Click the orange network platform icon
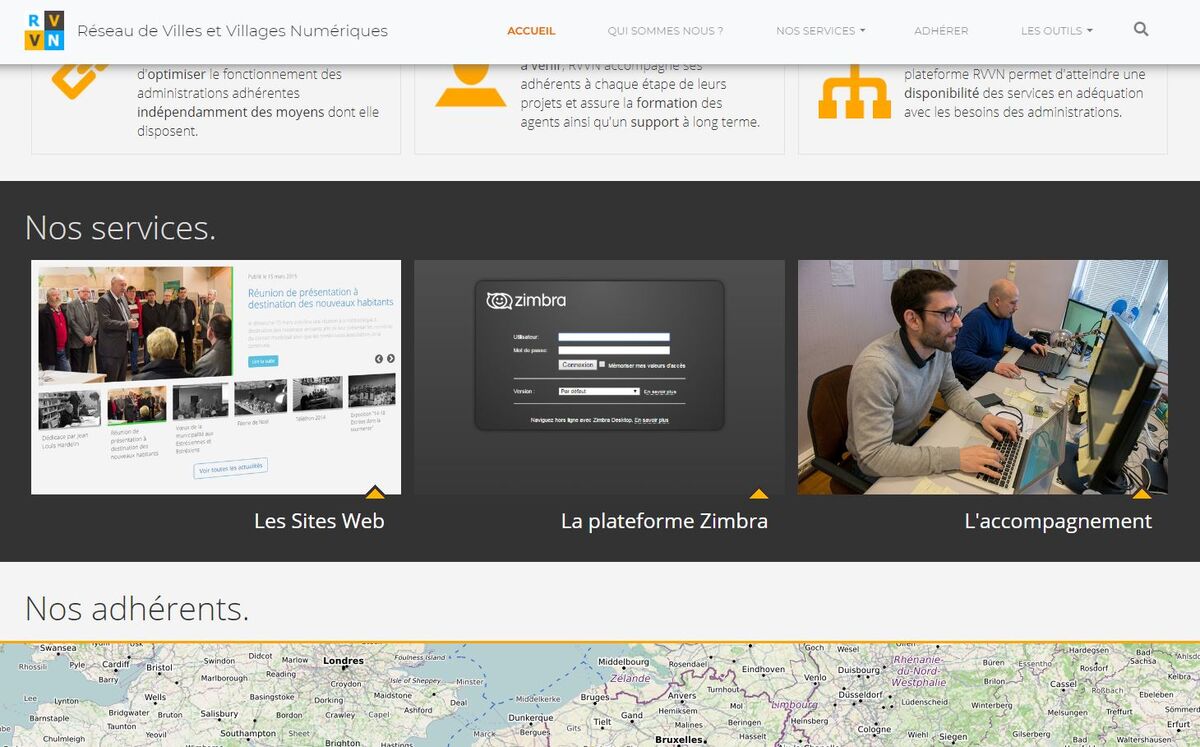Image resolution: width=1200 pixels, height=747 pixels. (x=854, y=91)
